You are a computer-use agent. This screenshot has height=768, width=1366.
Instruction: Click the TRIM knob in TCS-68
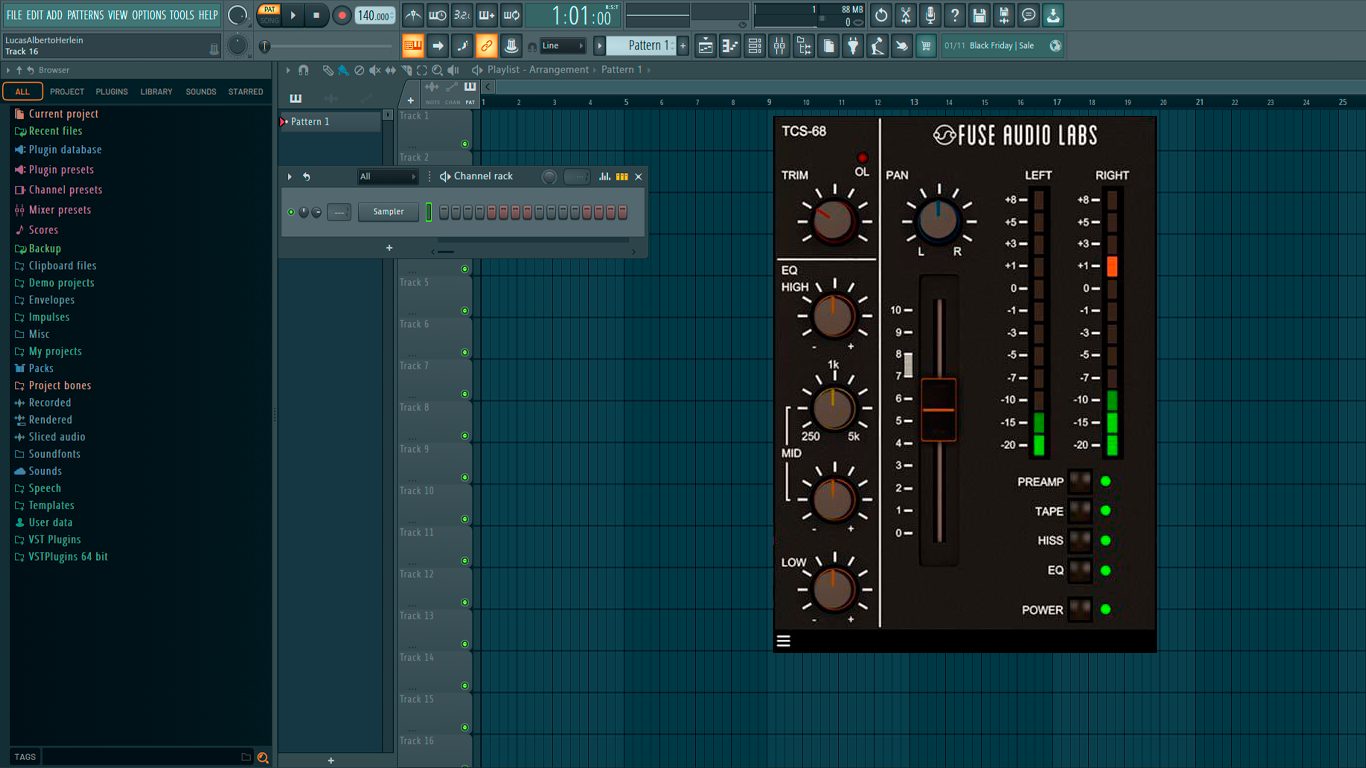click(832, 220)
